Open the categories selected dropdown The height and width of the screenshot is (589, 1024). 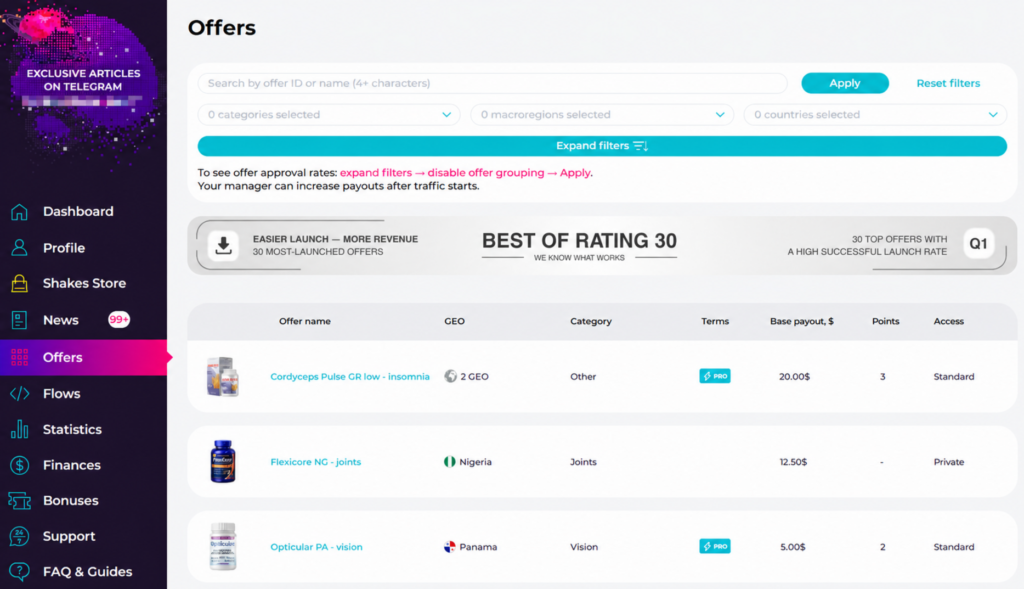tap(329, 115)
